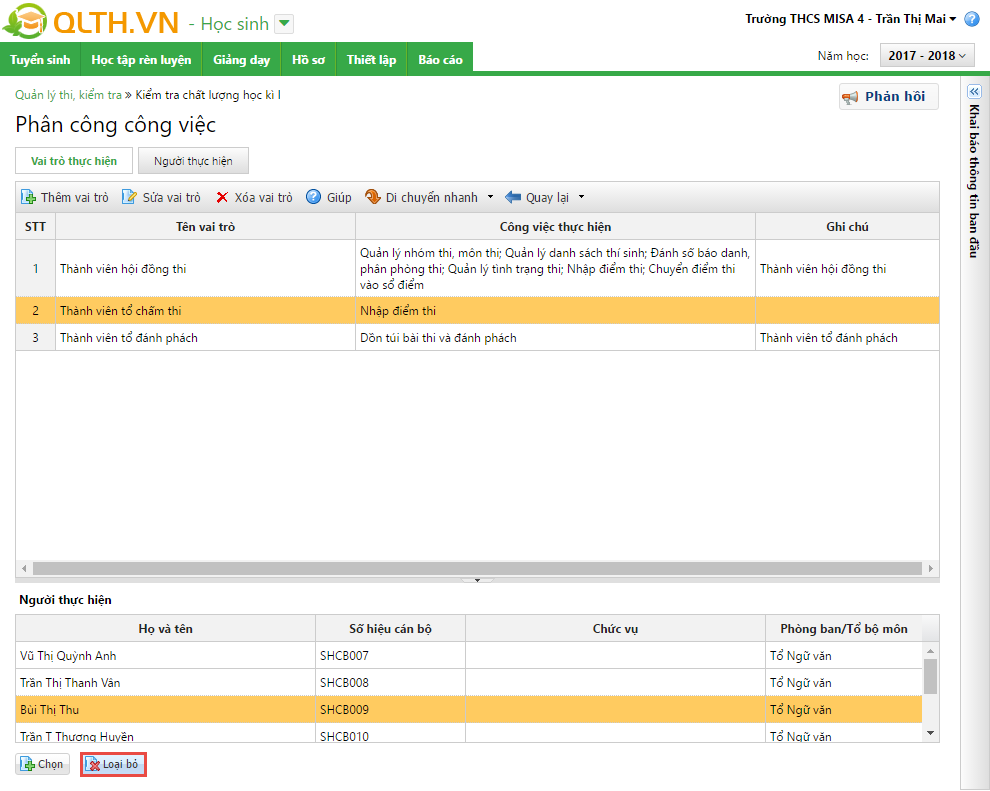
Task: Click the Loại bỏ button
Action: 114,764
